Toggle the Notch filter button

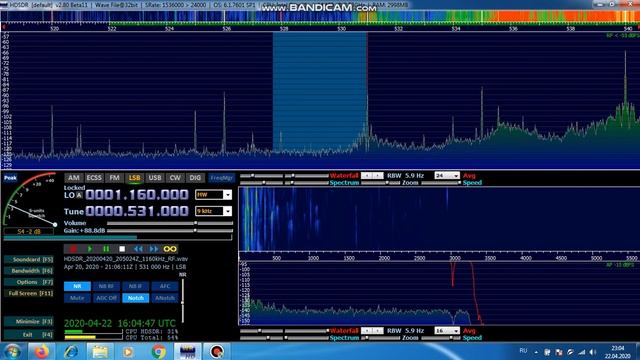136,298
